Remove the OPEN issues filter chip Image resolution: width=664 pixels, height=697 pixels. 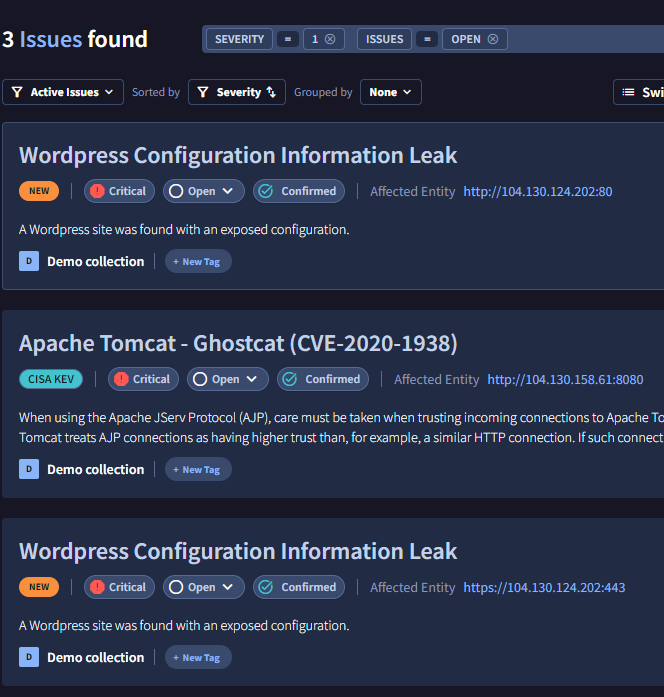tap(492, 40)
